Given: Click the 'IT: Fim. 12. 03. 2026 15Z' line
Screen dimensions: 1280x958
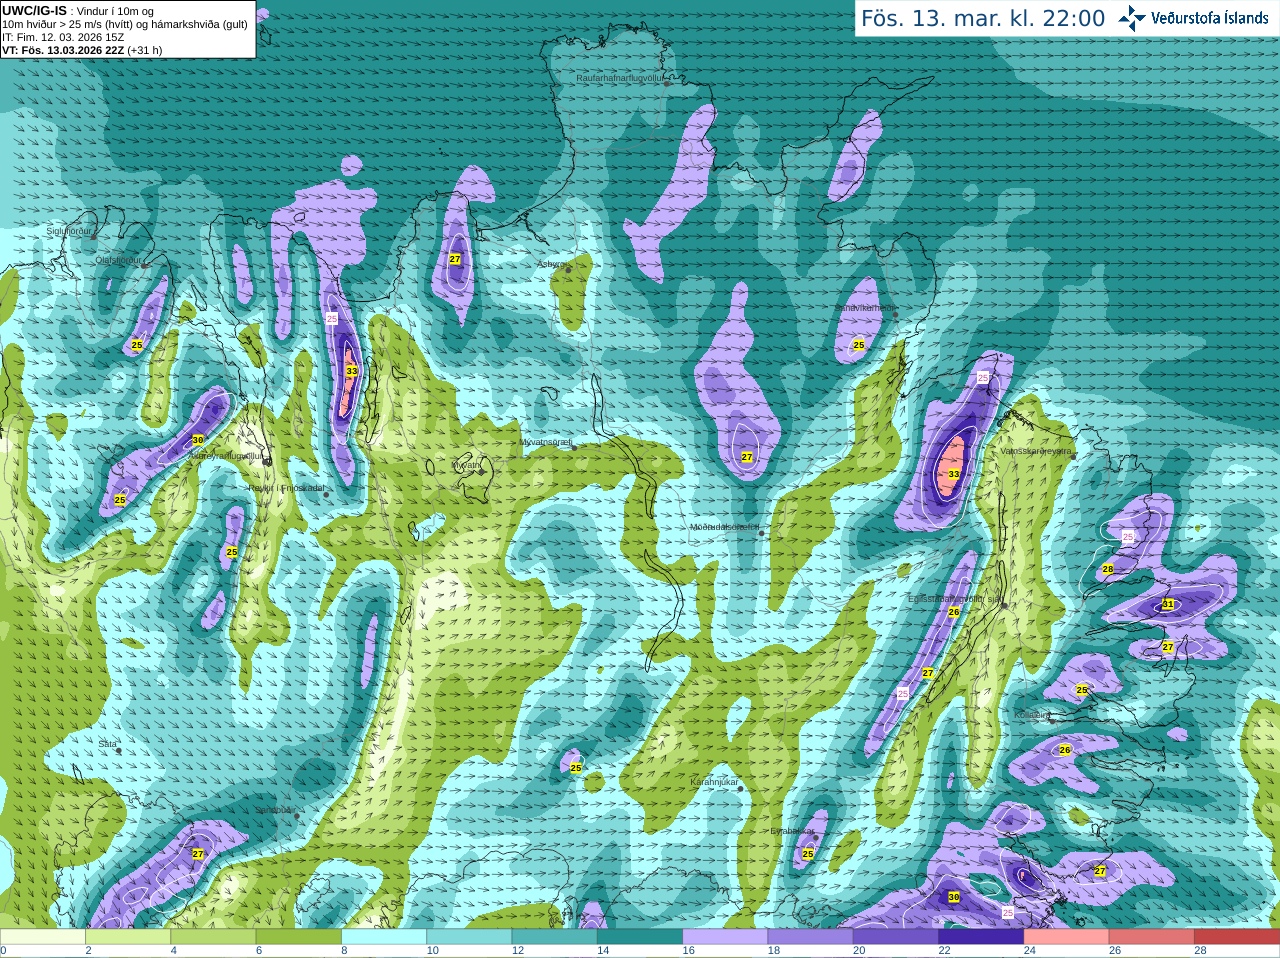Looking at the screenshot, I should click(63, 37).
